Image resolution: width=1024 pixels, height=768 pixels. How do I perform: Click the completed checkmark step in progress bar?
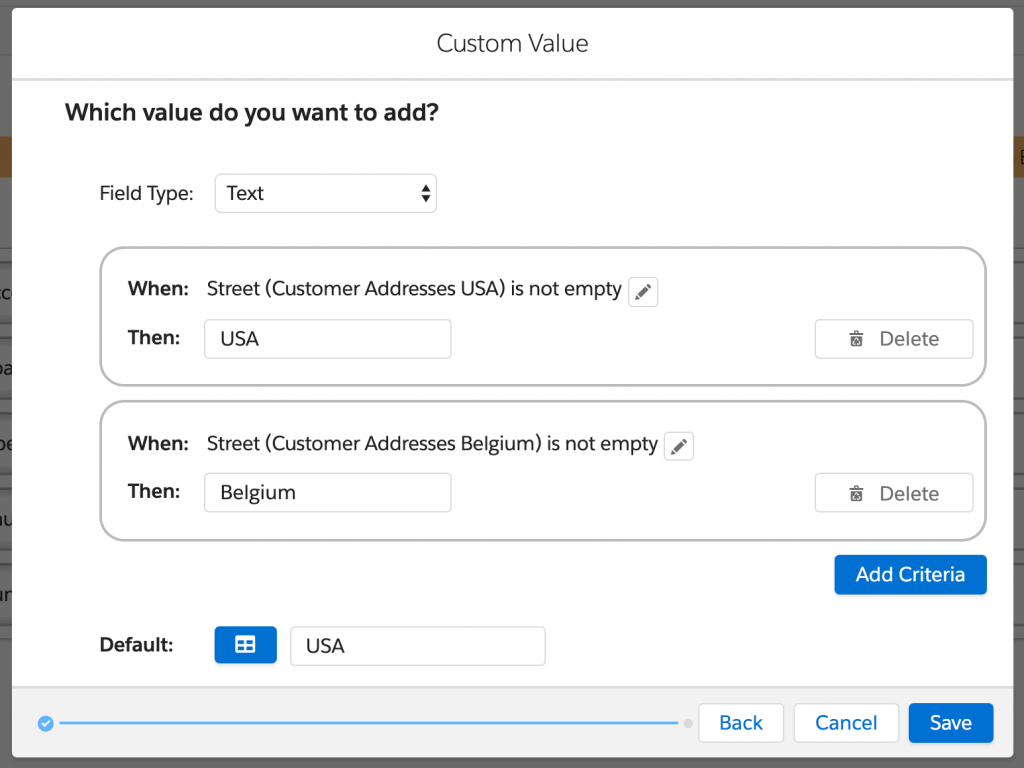[x=45, y=723]
